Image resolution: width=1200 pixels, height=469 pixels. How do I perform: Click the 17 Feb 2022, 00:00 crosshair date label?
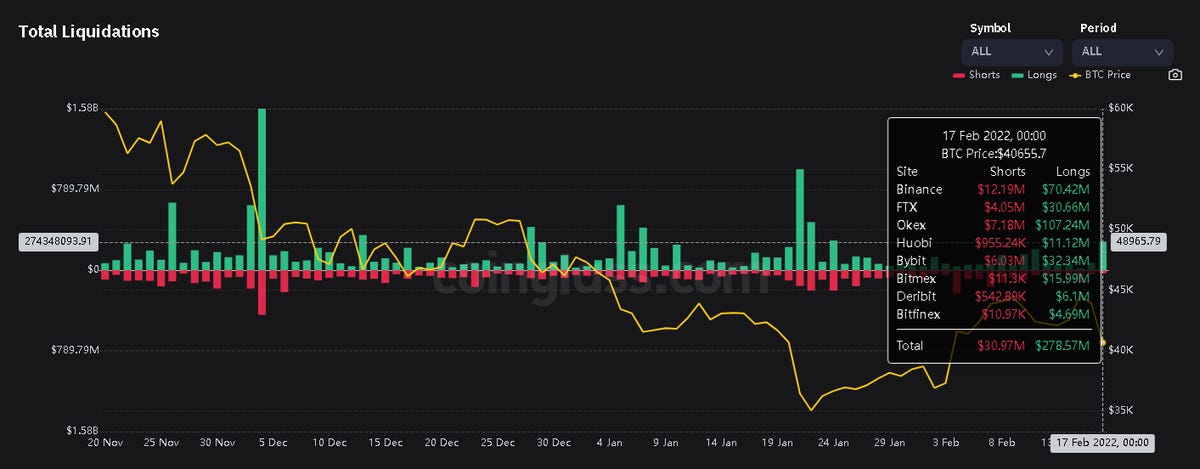tap(1102, 443)
